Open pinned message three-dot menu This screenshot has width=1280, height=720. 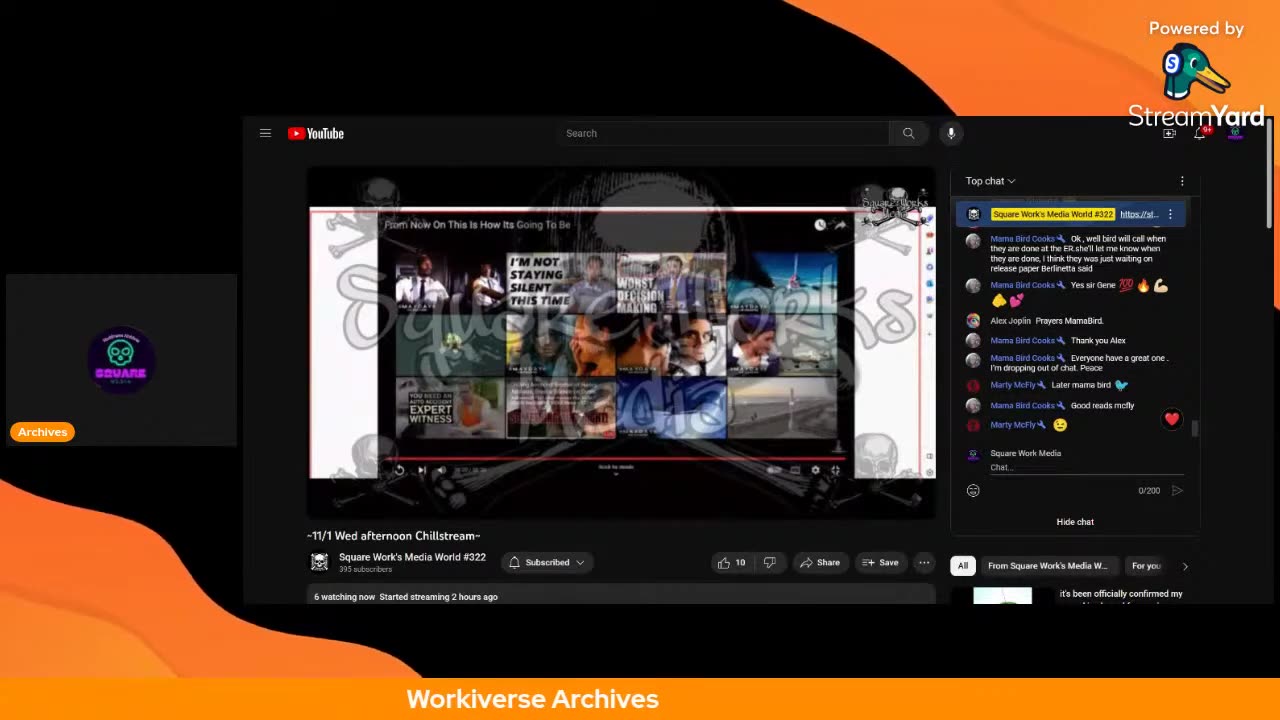[x=1170, y=214]
